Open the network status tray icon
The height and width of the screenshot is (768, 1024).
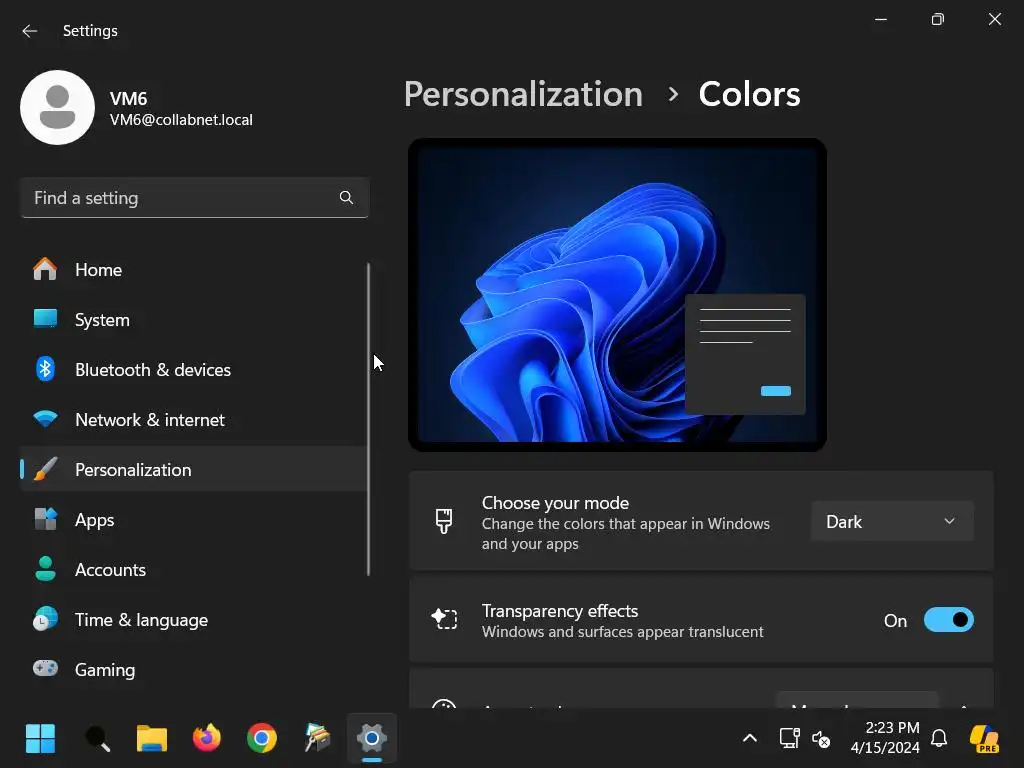790,739
